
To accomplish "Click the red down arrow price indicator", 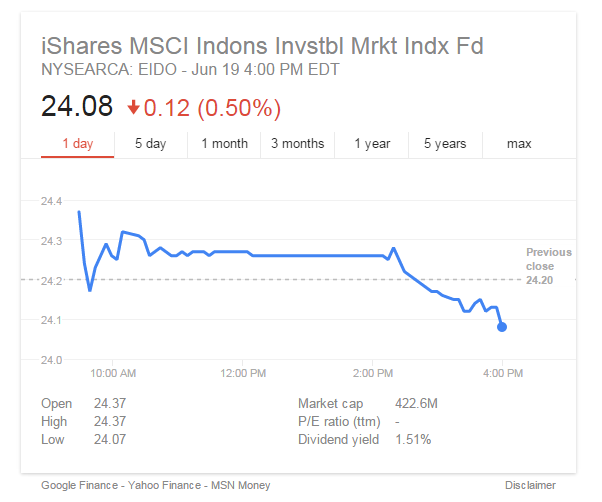I will (x=133, y=107).
